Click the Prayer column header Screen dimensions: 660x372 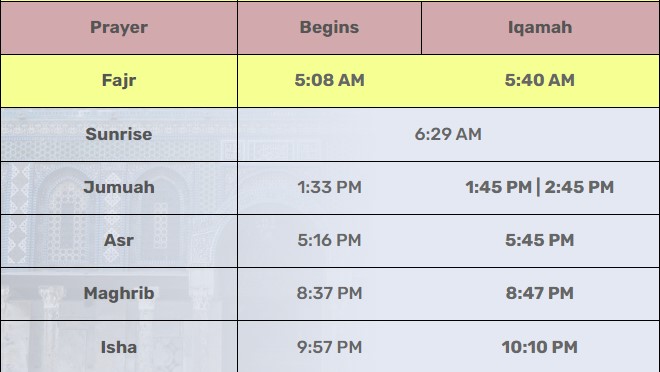[119, 28]
